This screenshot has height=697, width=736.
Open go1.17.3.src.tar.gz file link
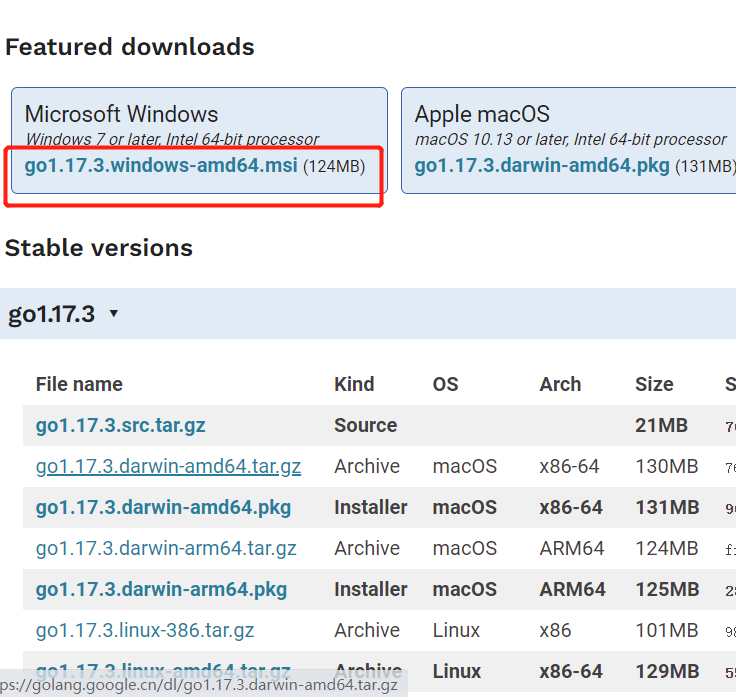(121, 425)
